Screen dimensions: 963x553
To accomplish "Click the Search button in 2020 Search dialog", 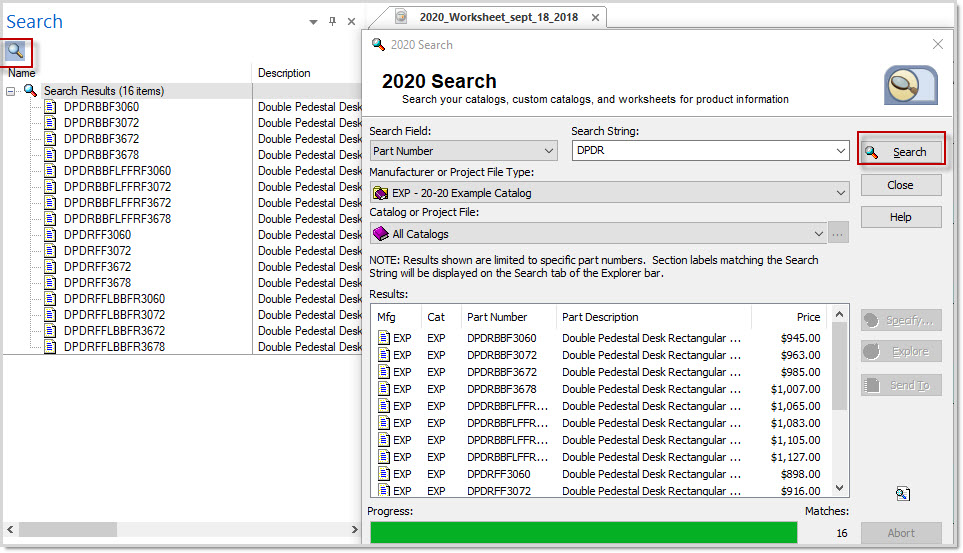I will tap(901, 152).
